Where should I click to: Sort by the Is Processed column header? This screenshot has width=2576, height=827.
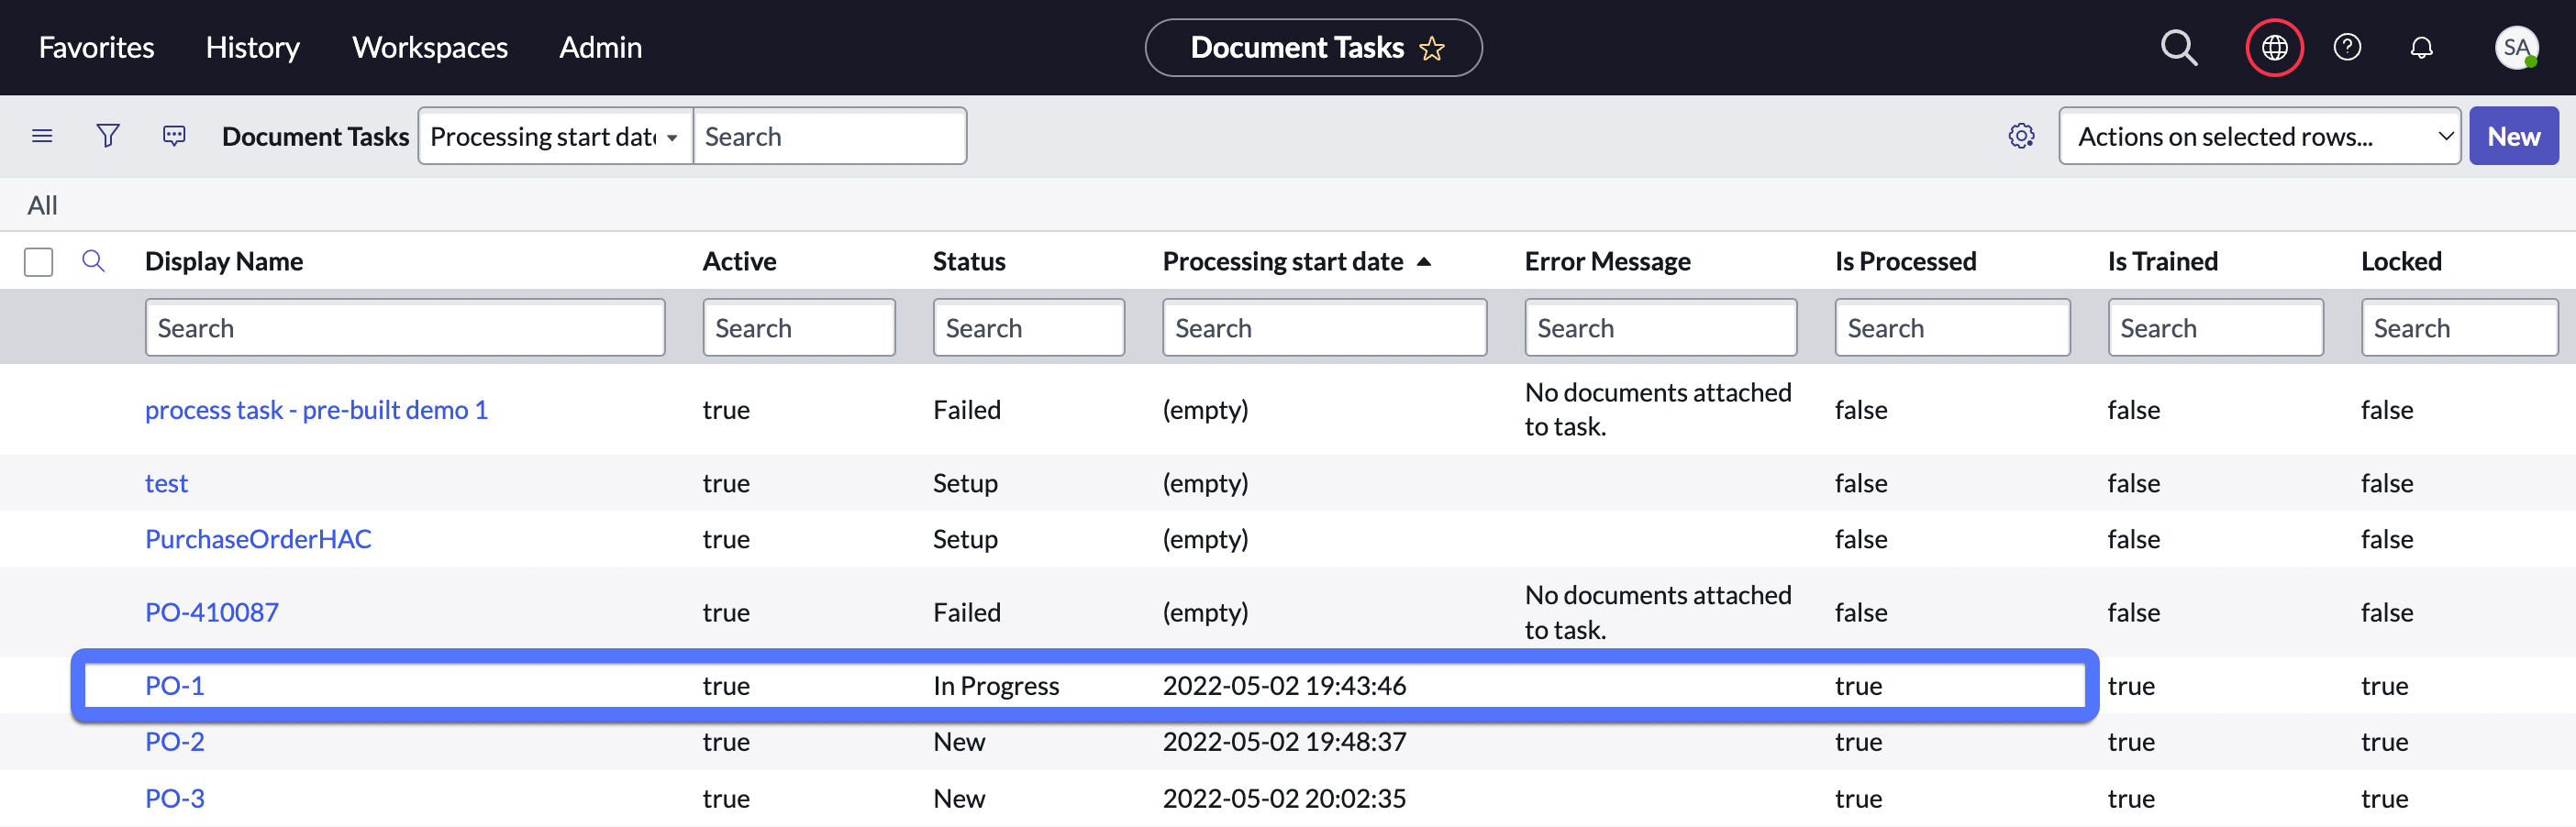click(1905, 261)
